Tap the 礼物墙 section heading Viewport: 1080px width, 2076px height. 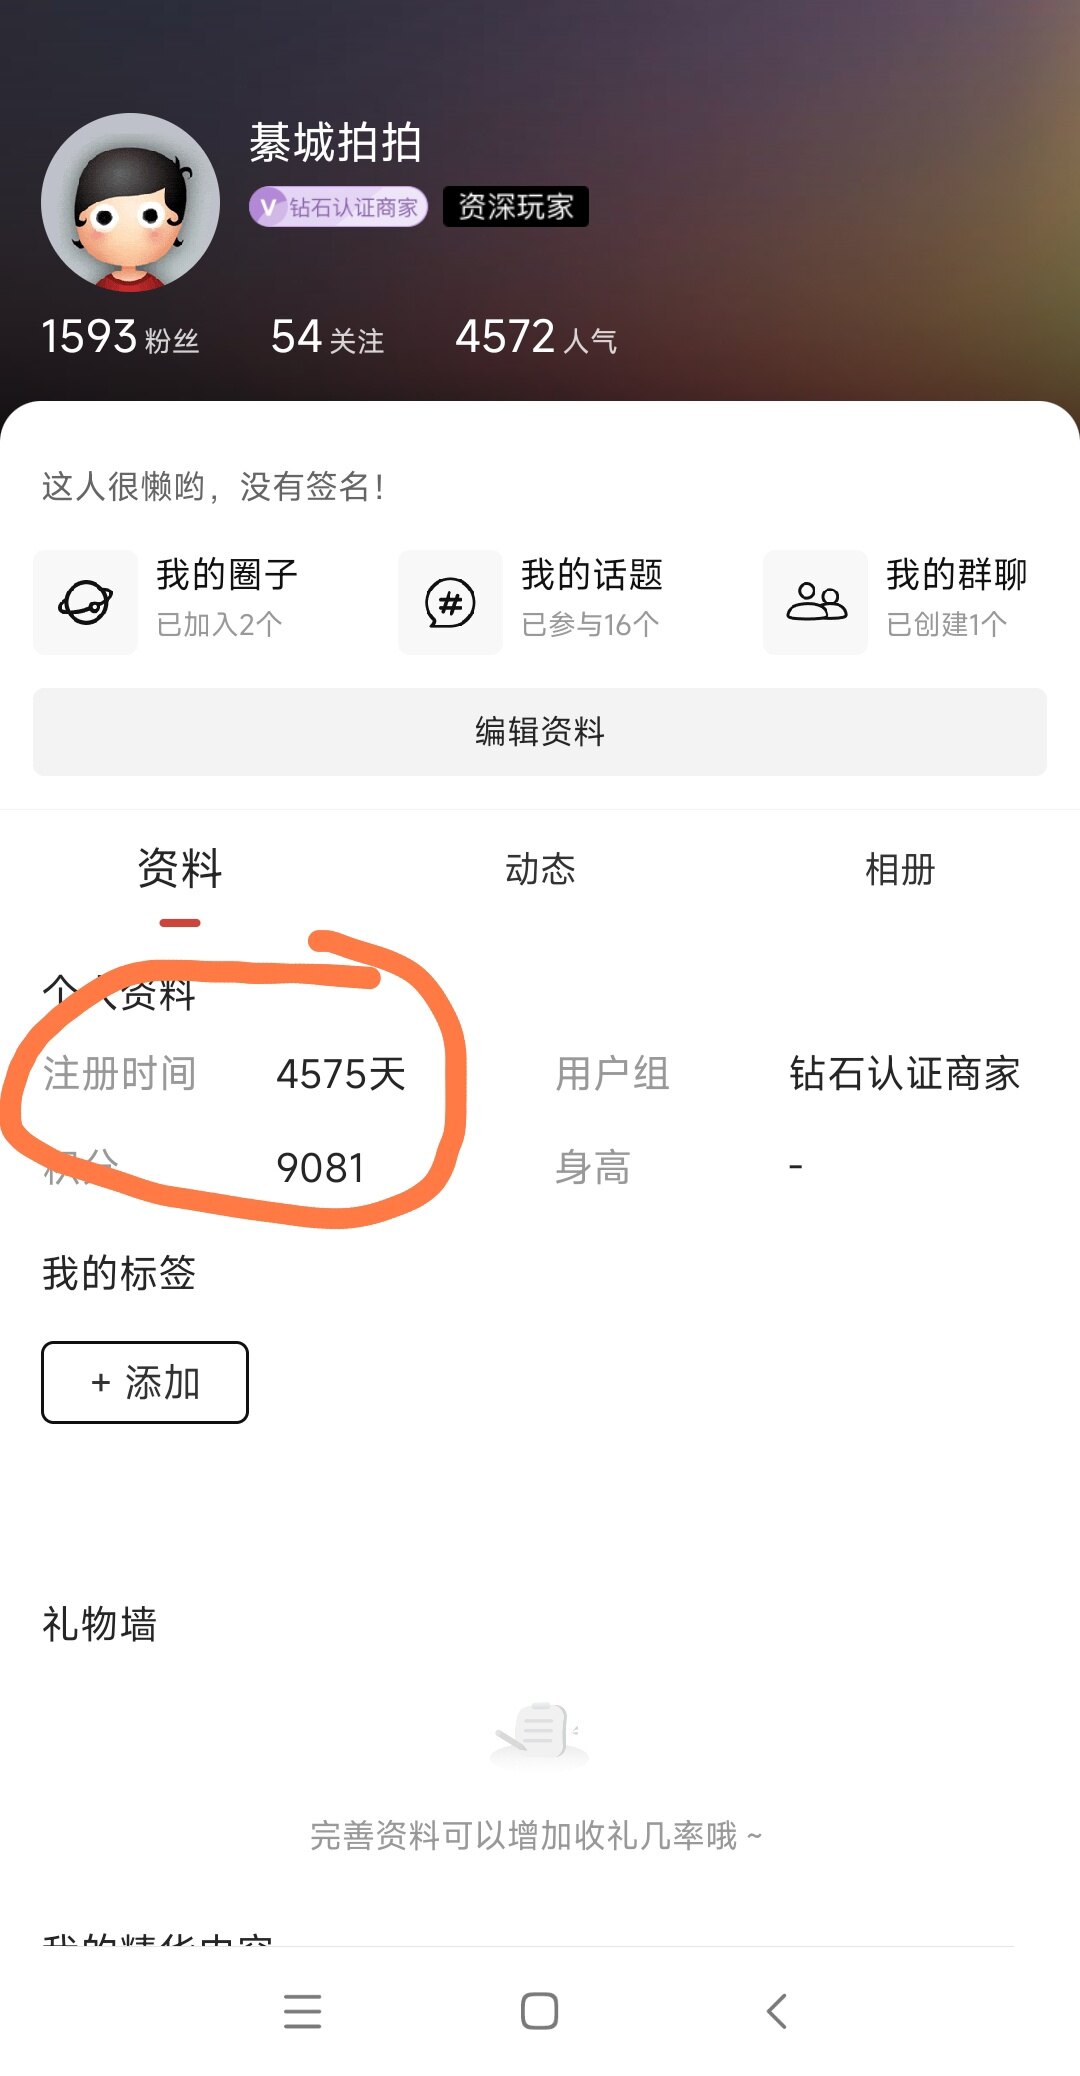tap(99, 1624)
